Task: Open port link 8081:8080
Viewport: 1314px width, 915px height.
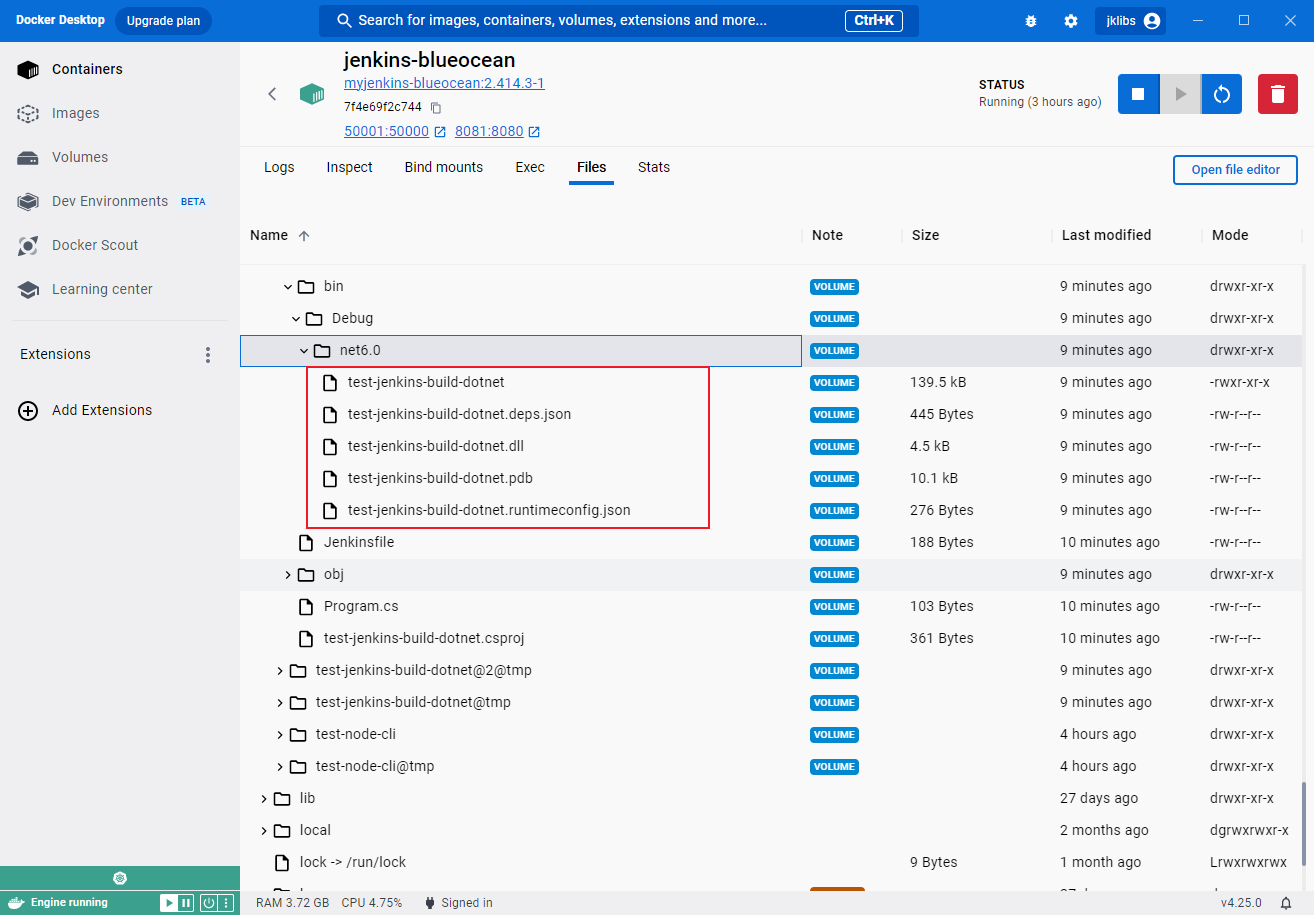Action: click(489, 131)
